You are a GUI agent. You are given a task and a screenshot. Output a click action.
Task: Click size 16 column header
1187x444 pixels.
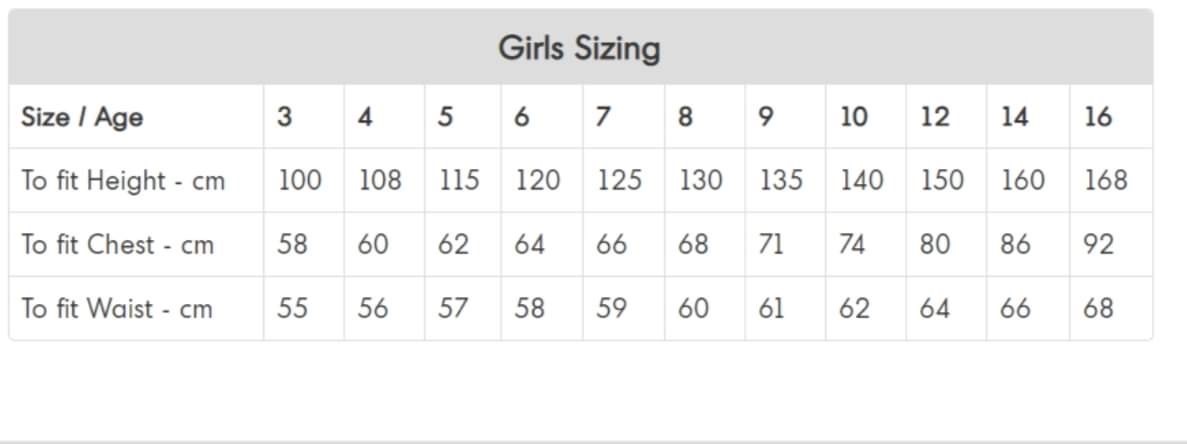coord(1097,117)
